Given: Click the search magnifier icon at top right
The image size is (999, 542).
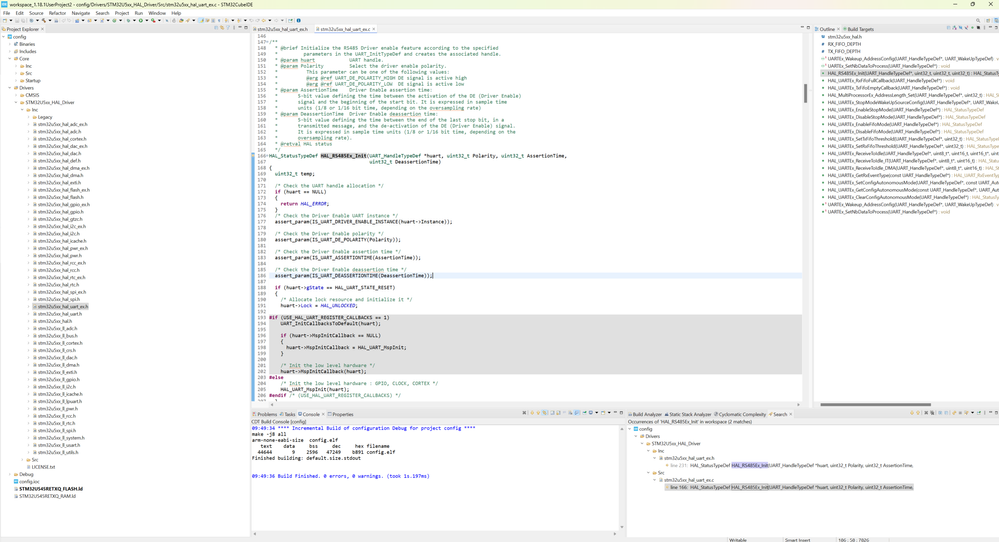Looking at the screenshot, I should click(978, 20).
